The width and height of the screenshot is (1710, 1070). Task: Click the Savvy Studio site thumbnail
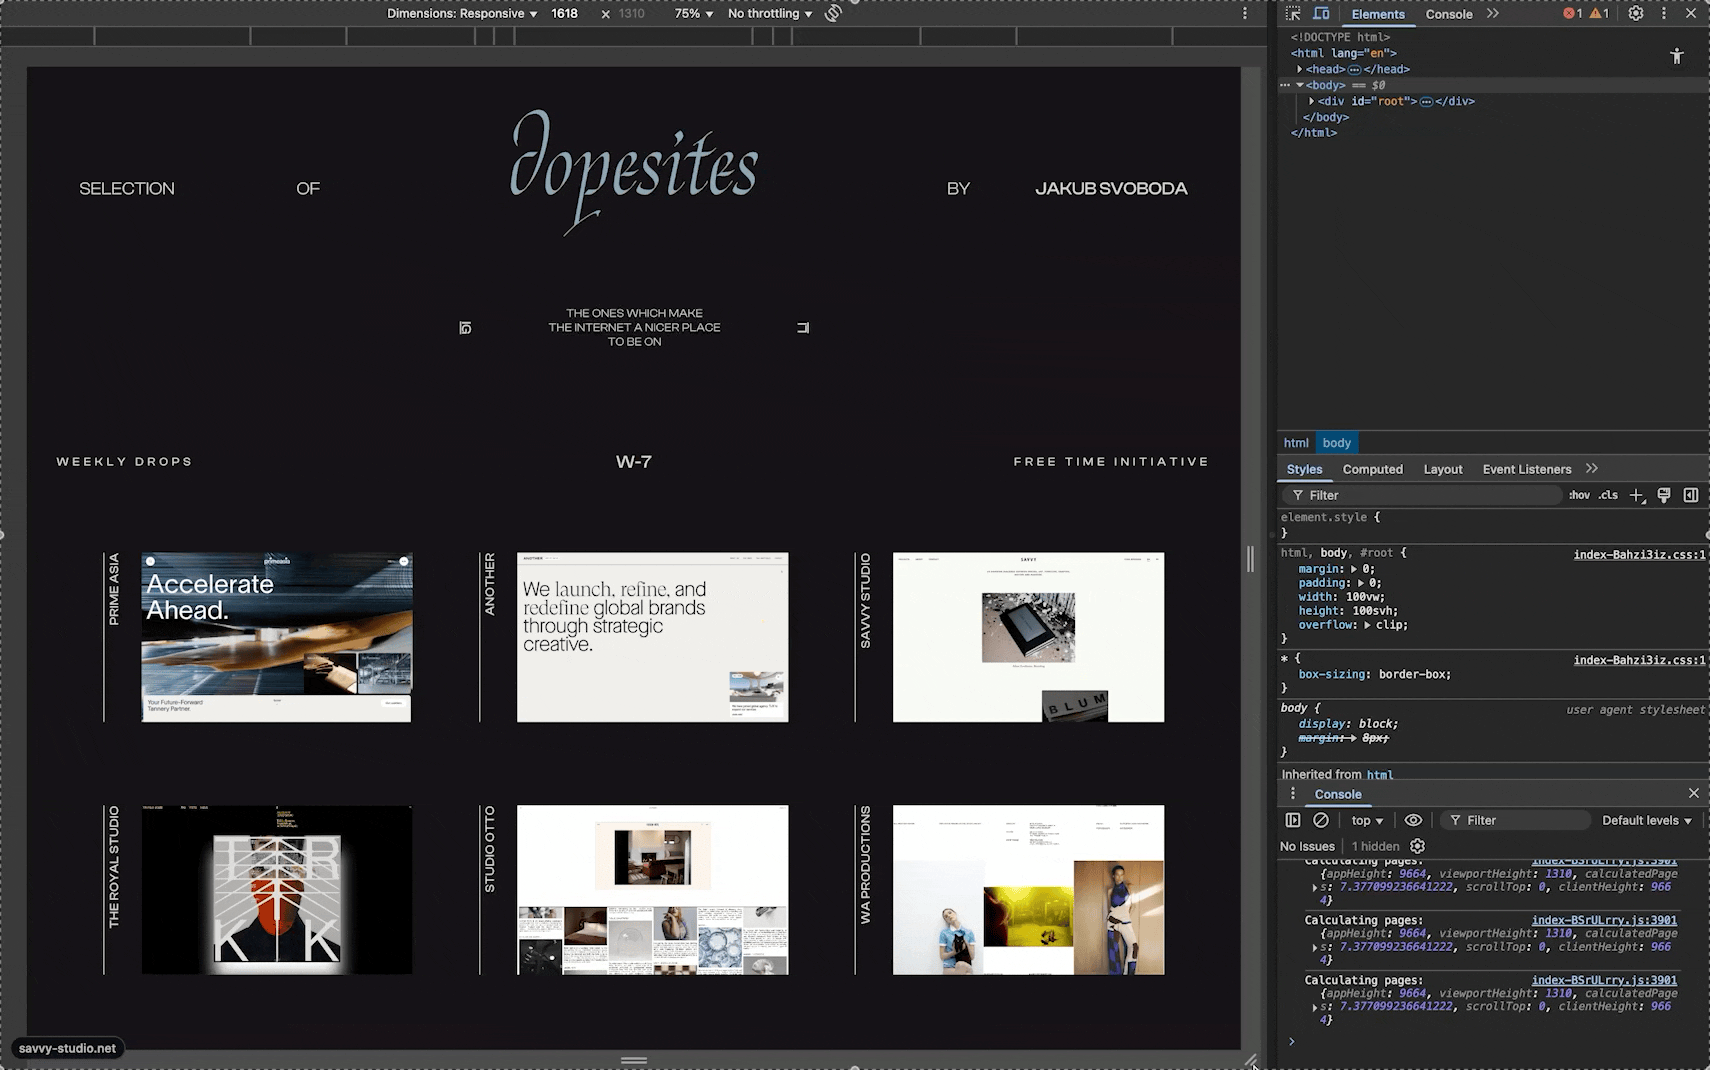point(1028,637)
